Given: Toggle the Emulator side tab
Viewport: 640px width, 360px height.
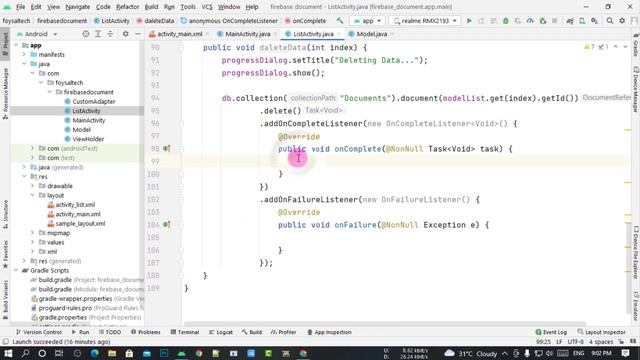Looking at the screenshot, I should pyautogui.click(x=636, y=306).
